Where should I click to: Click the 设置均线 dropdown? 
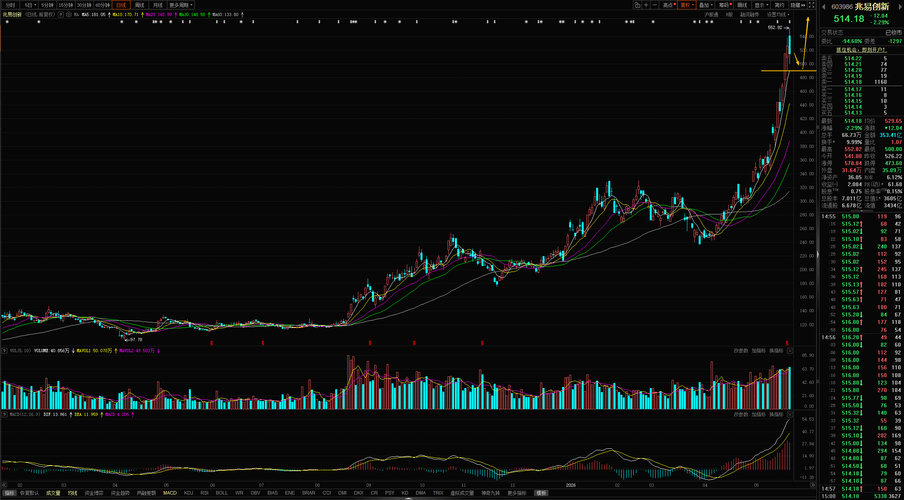click(778, 14)
